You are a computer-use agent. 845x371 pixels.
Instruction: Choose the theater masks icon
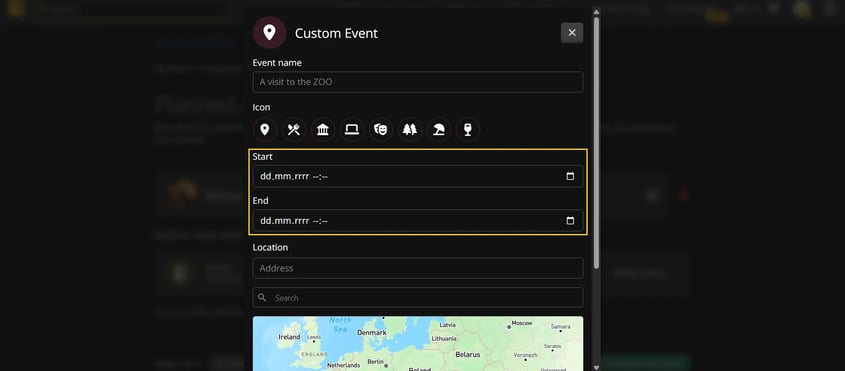[x=381, y=130]
